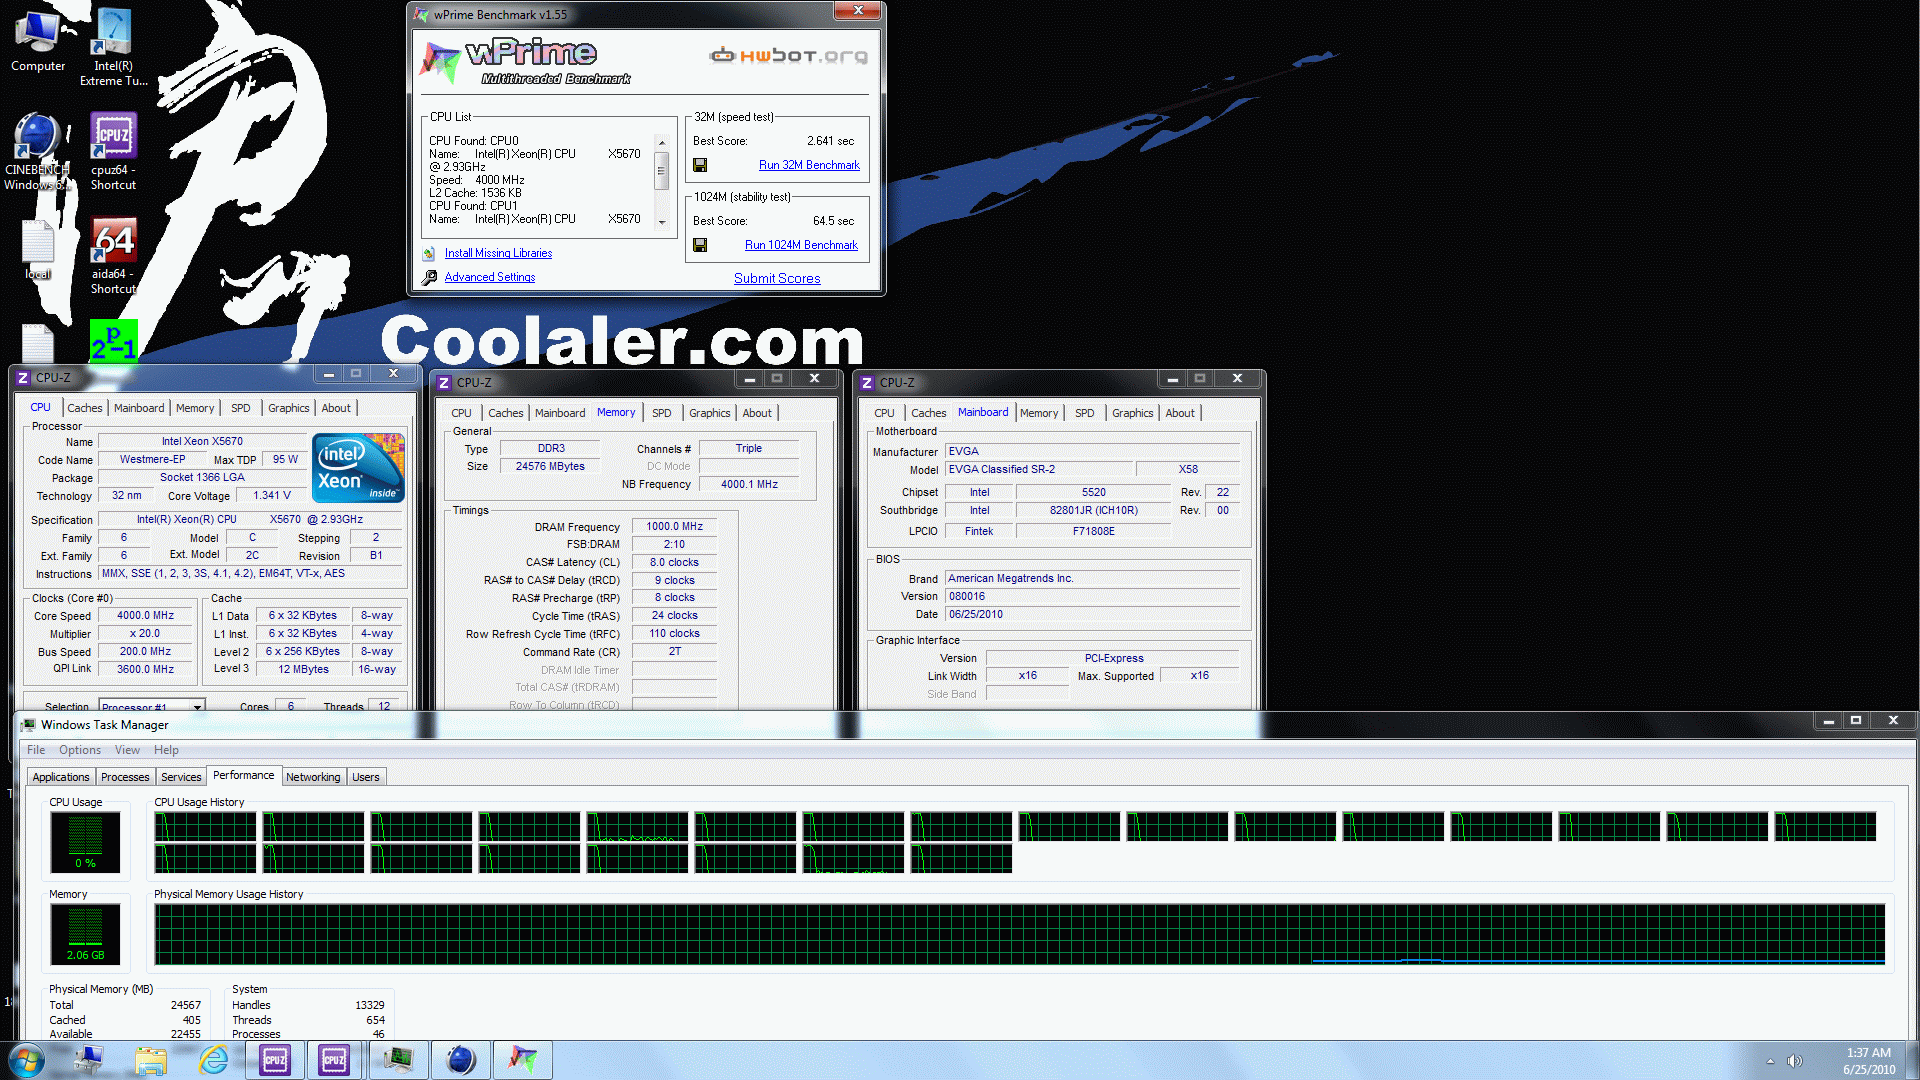Click the Memory 2.06 GB meter

pos(86,933)
